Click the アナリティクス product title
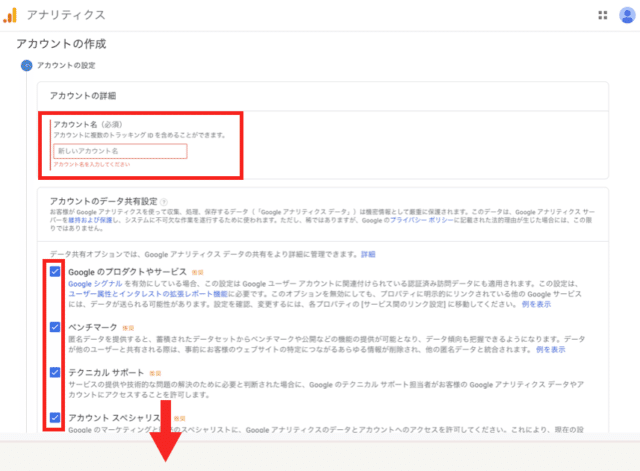Screen dimensions: 640x471 tap(66, 15)
